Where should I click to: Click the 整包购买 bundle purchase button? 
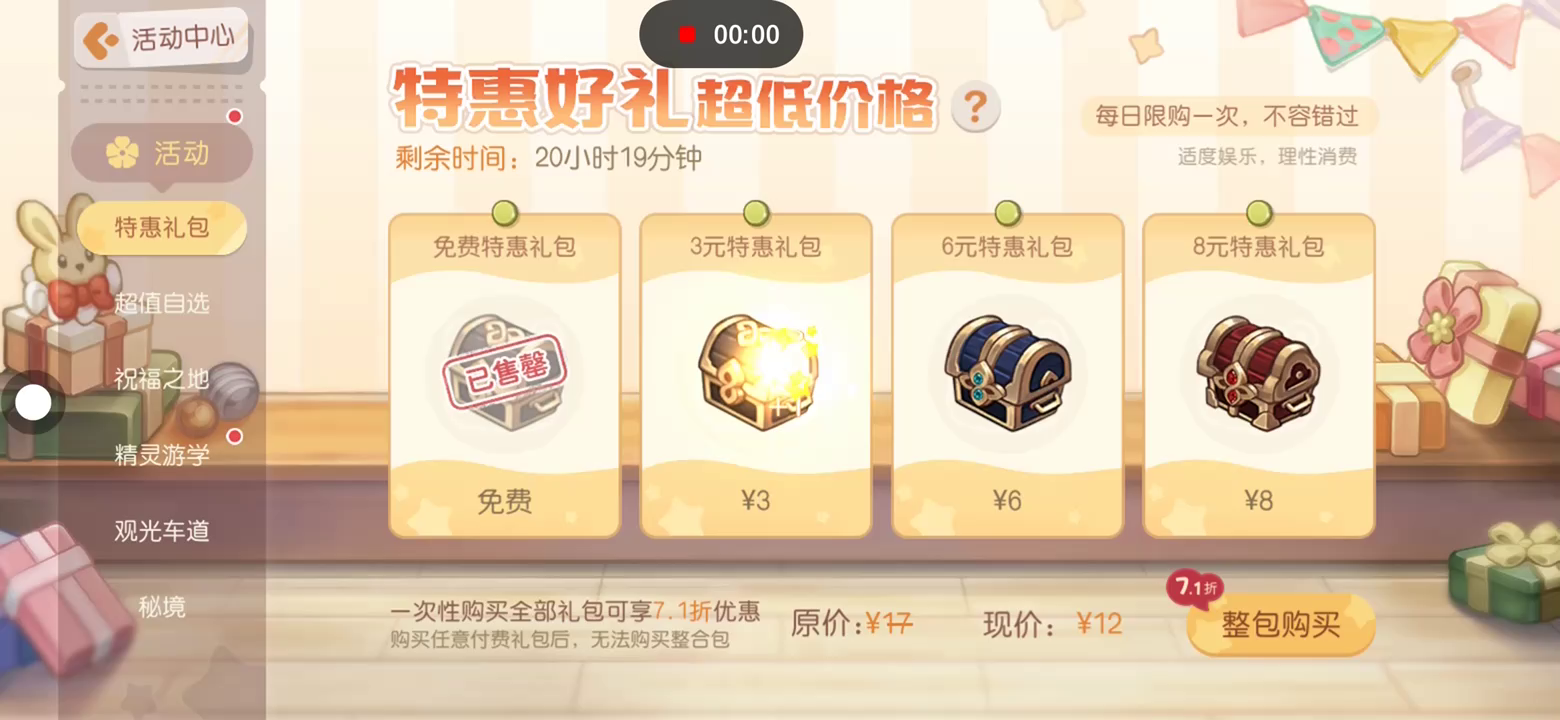pos(1280,625)
